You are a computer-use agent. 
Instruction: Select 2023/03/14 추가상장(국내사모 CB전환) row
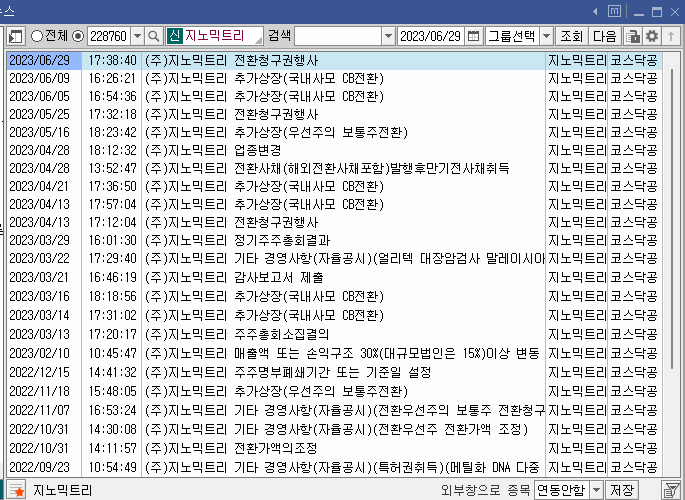click(334, 315)
